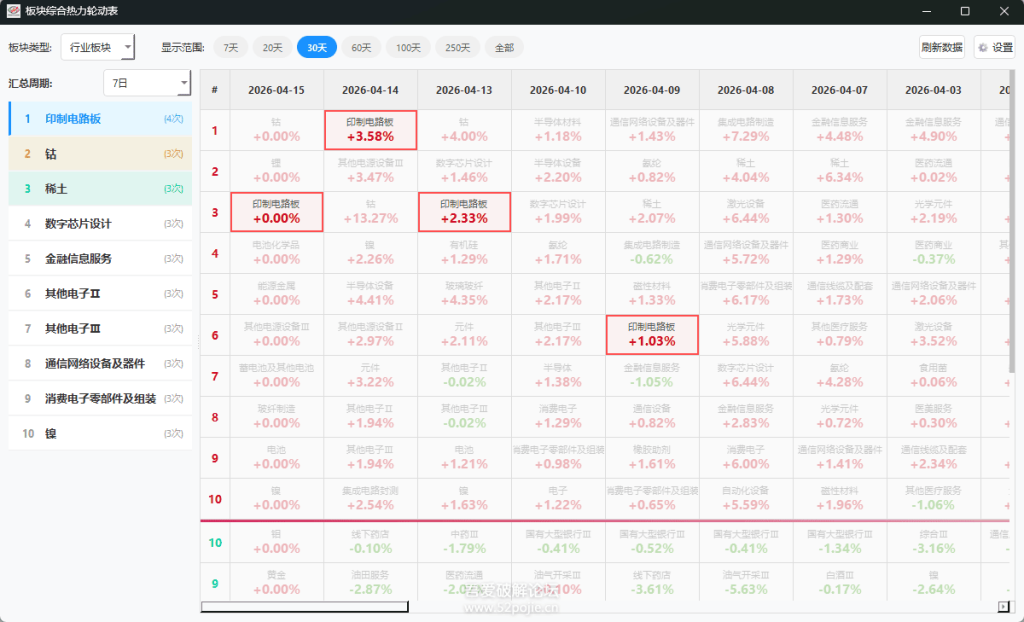Click the 综合III -3.16% cell
This screenshot has height=622, width=1024.
934,542
